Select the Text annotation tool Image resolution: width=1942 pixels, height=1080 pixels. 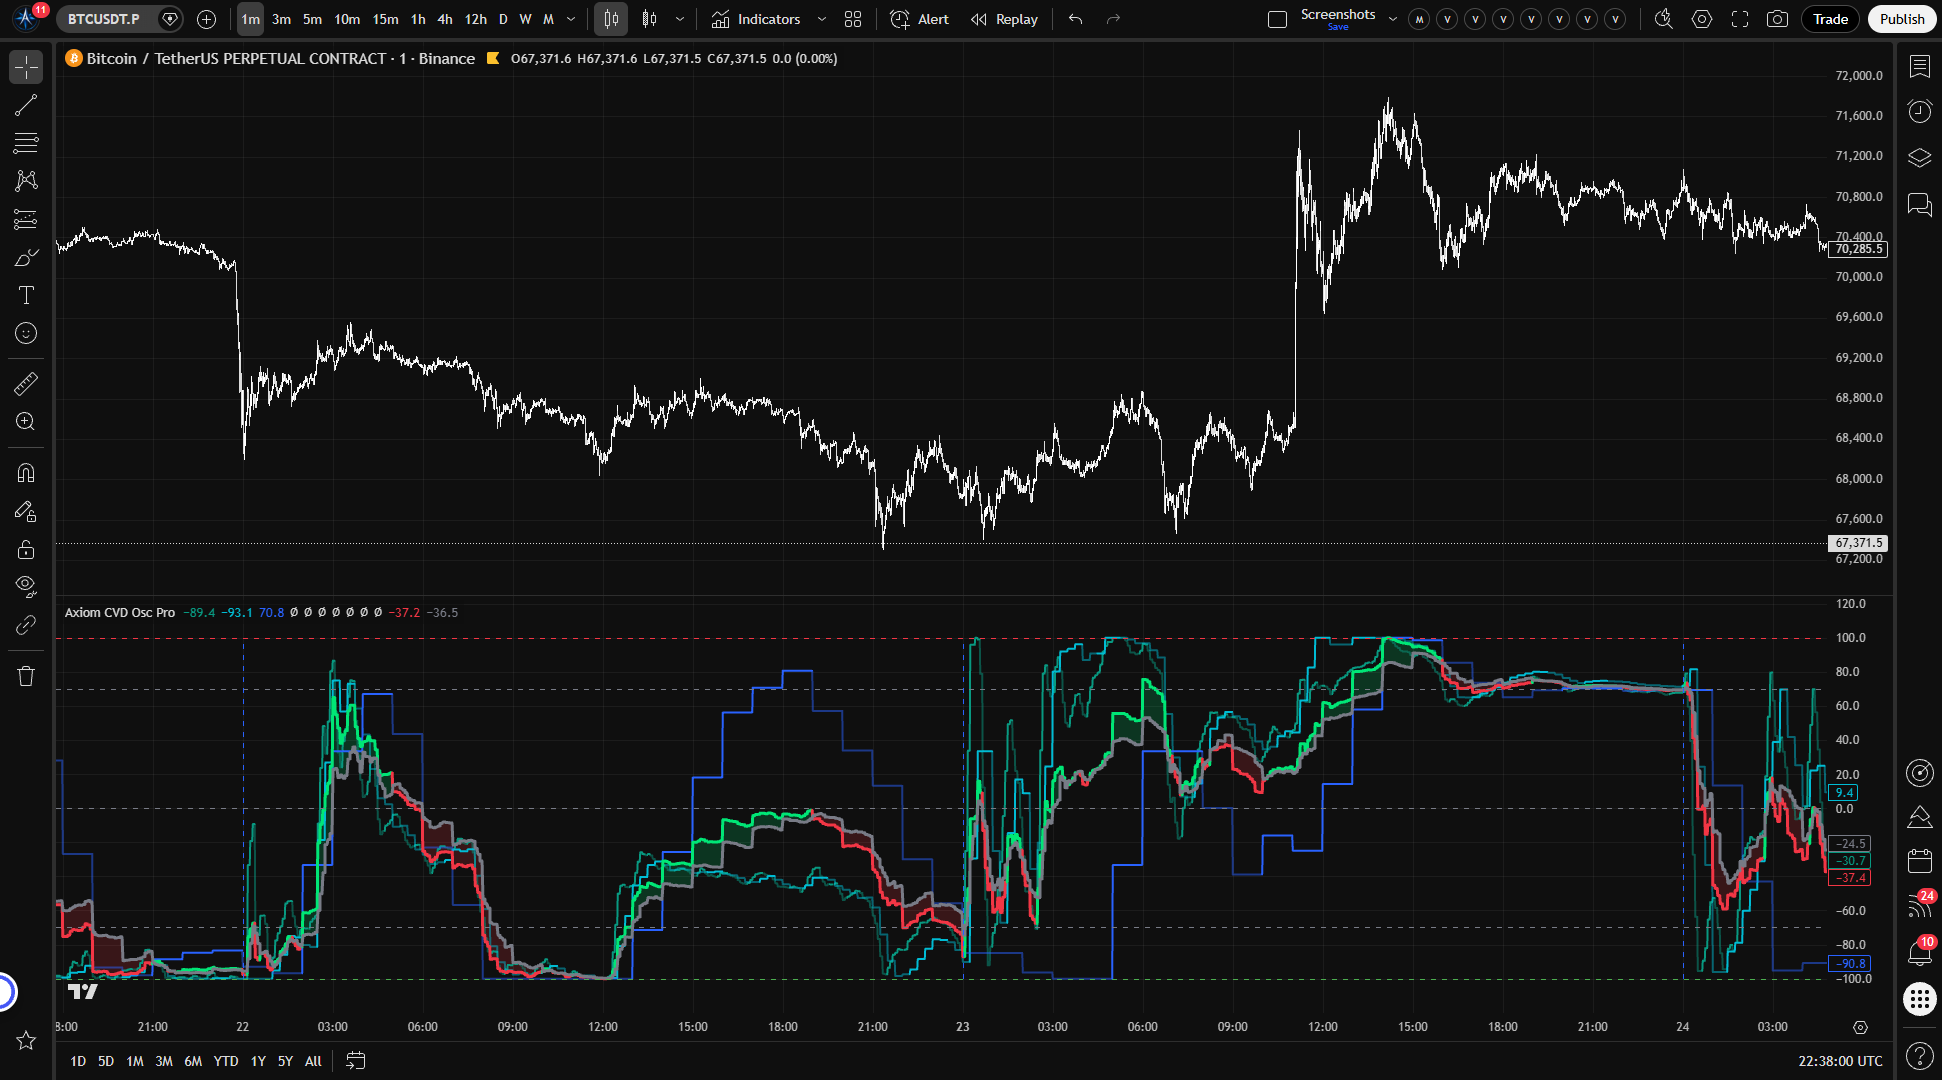click(26, 295)
